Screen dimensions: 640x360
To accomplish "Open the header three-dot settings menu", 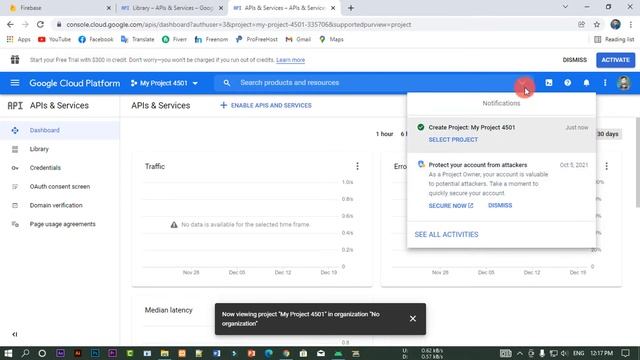I will point(605,83).
